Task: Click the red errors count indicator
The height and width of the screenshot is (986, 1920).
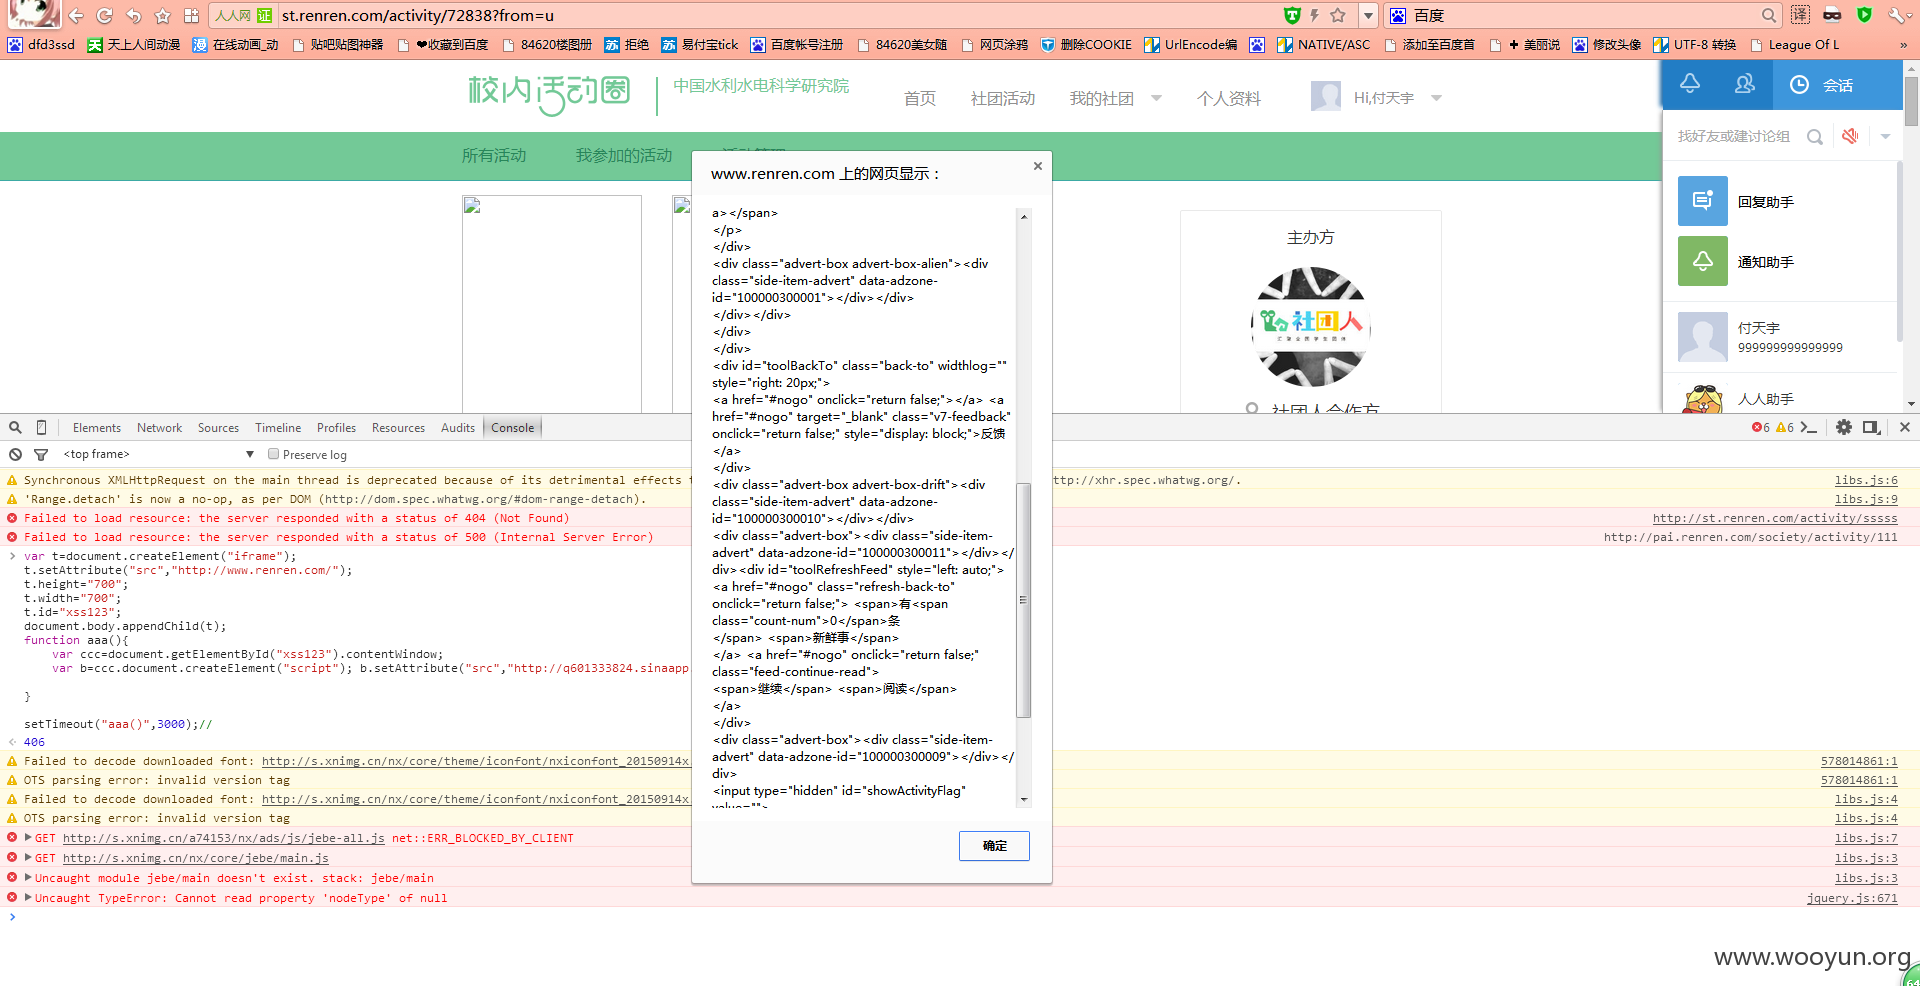Action: [x=1760, y=427]
